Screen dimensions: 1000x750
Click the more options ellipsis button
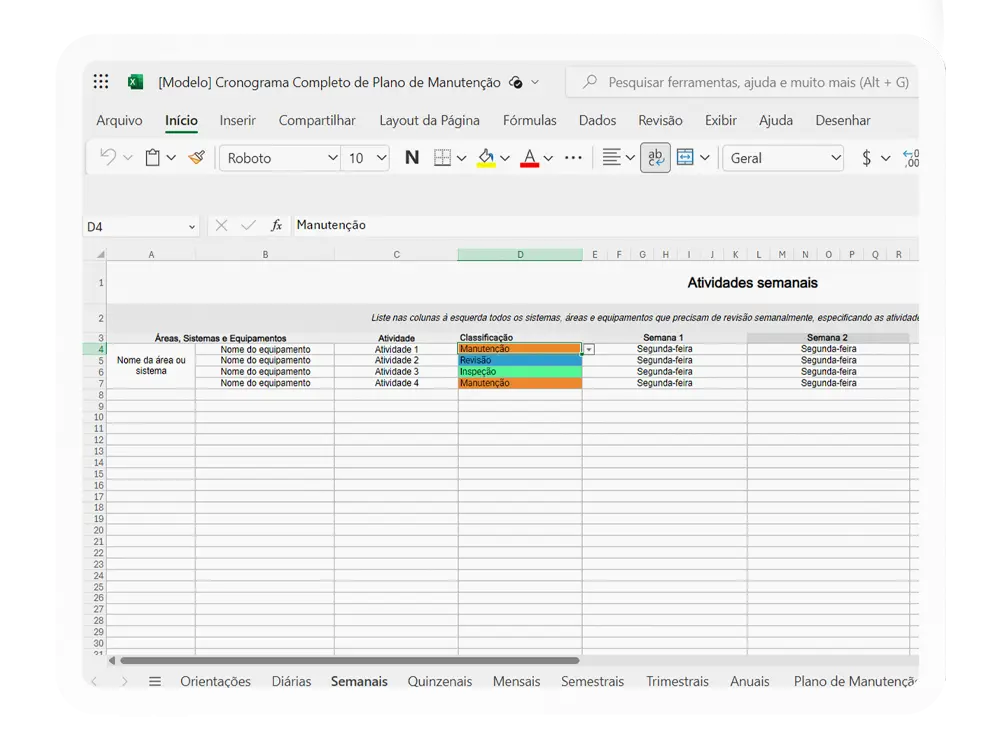coord(573,158)
